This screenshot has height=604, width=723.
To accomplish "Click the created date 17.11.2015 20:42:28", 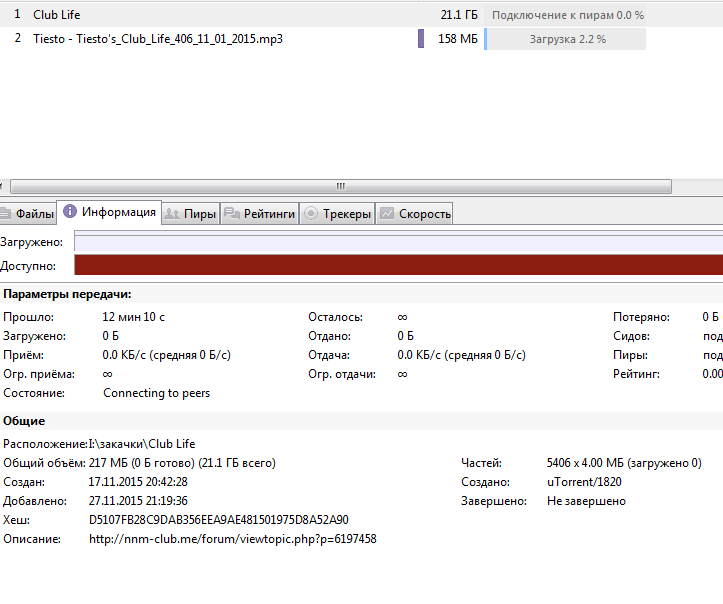I will coord(138,482).
